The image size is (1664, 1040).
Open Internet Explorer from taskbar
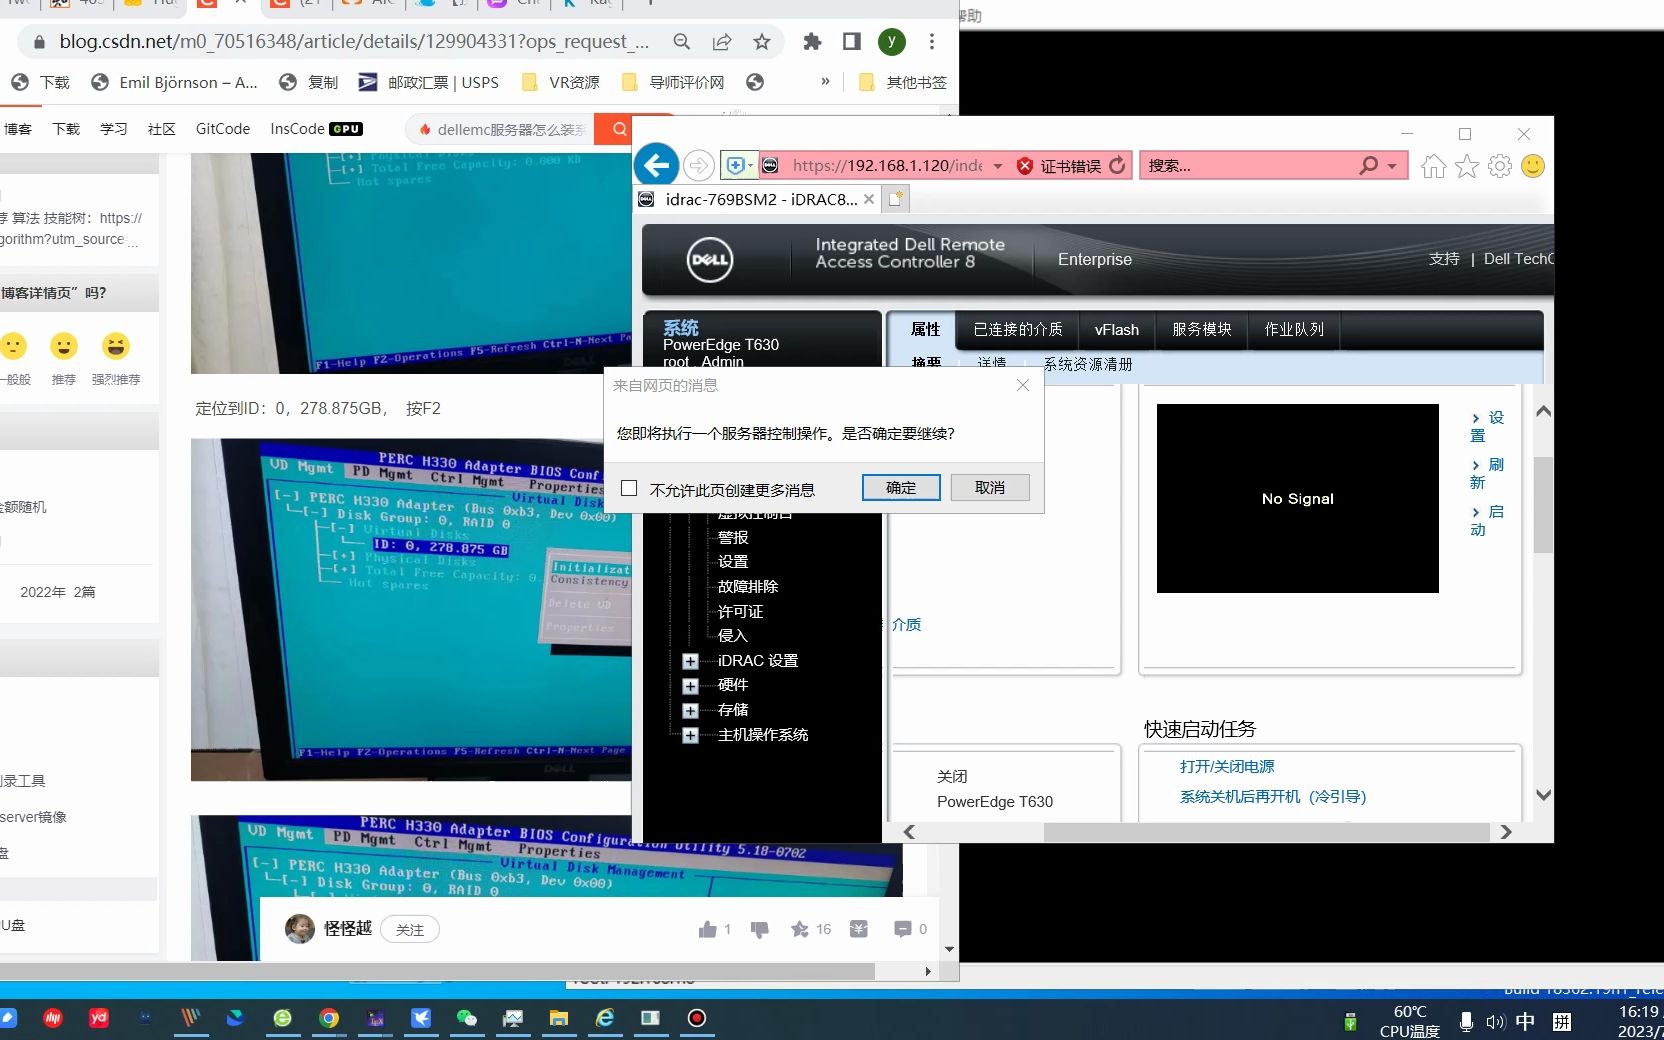(605, 1018)
